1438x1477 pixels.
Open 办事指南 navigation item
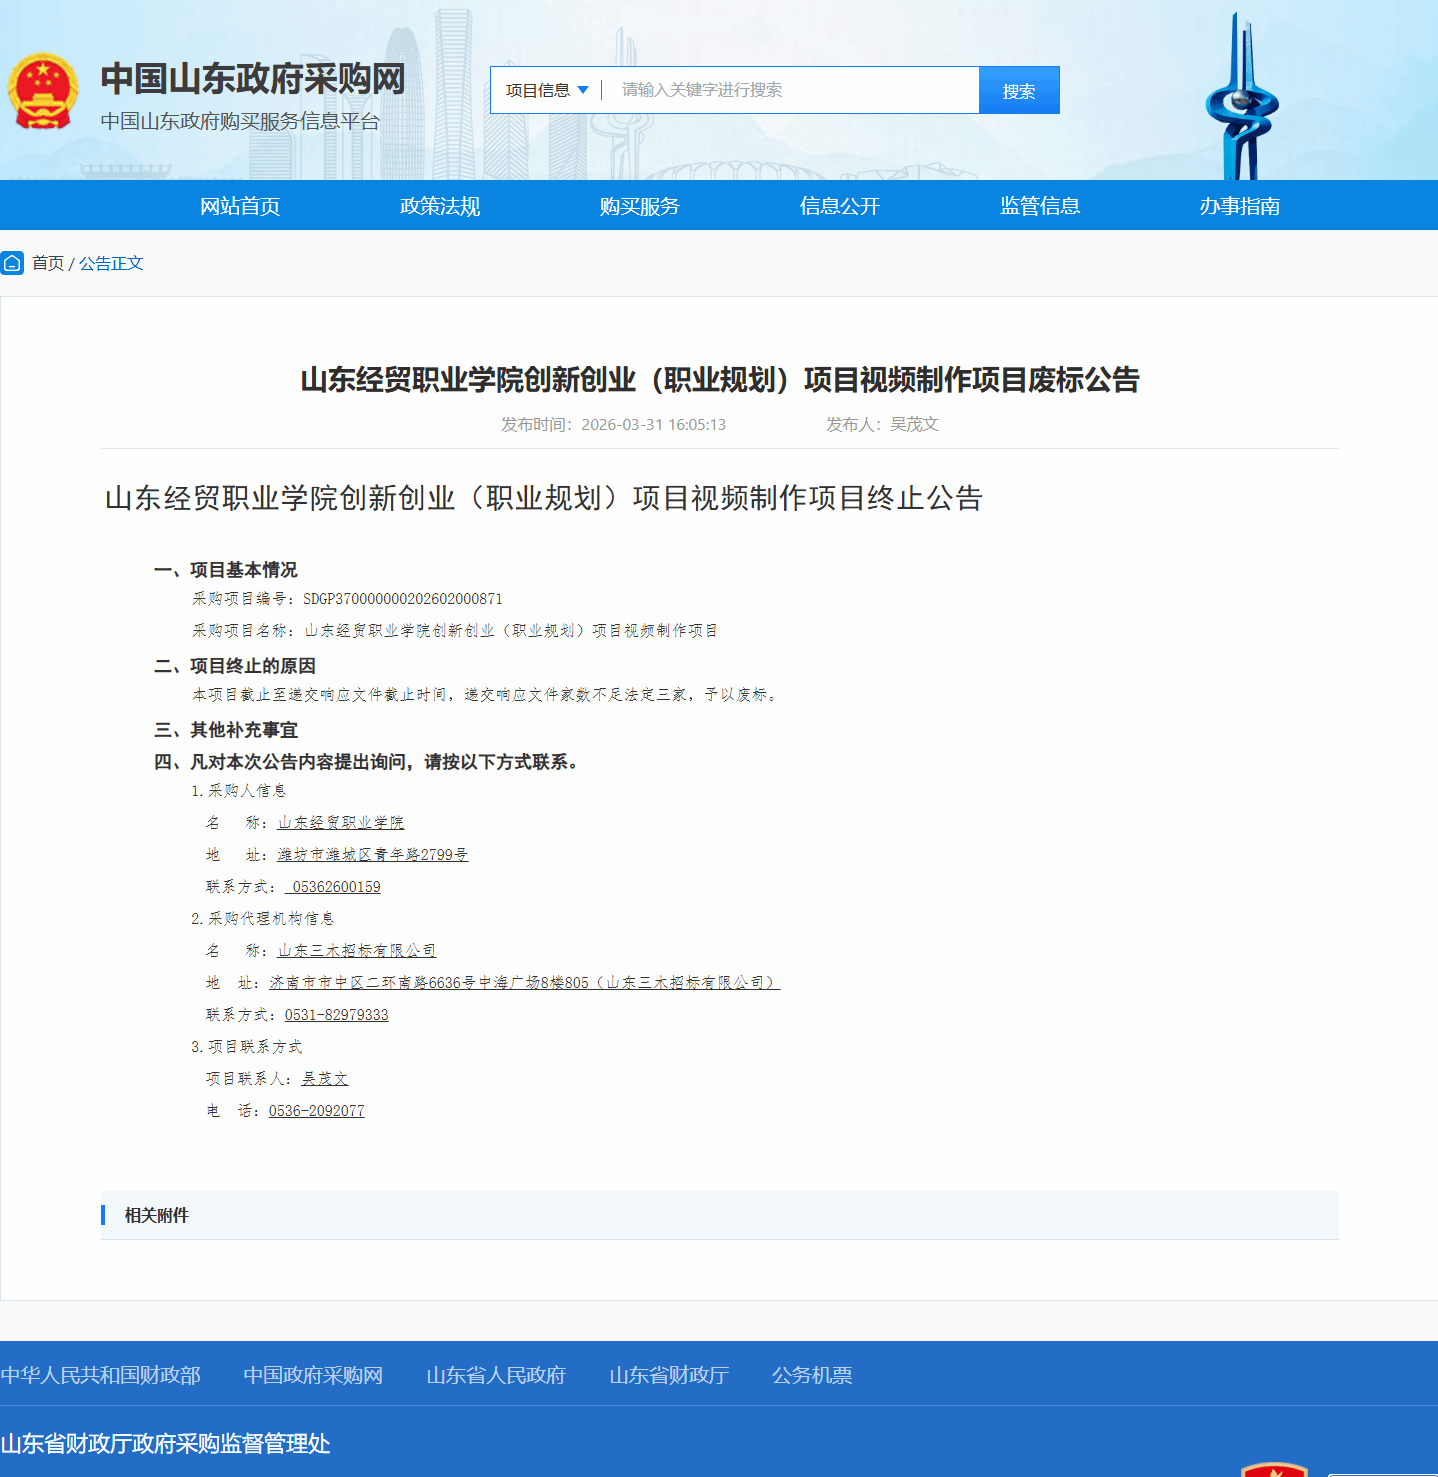1240,206
